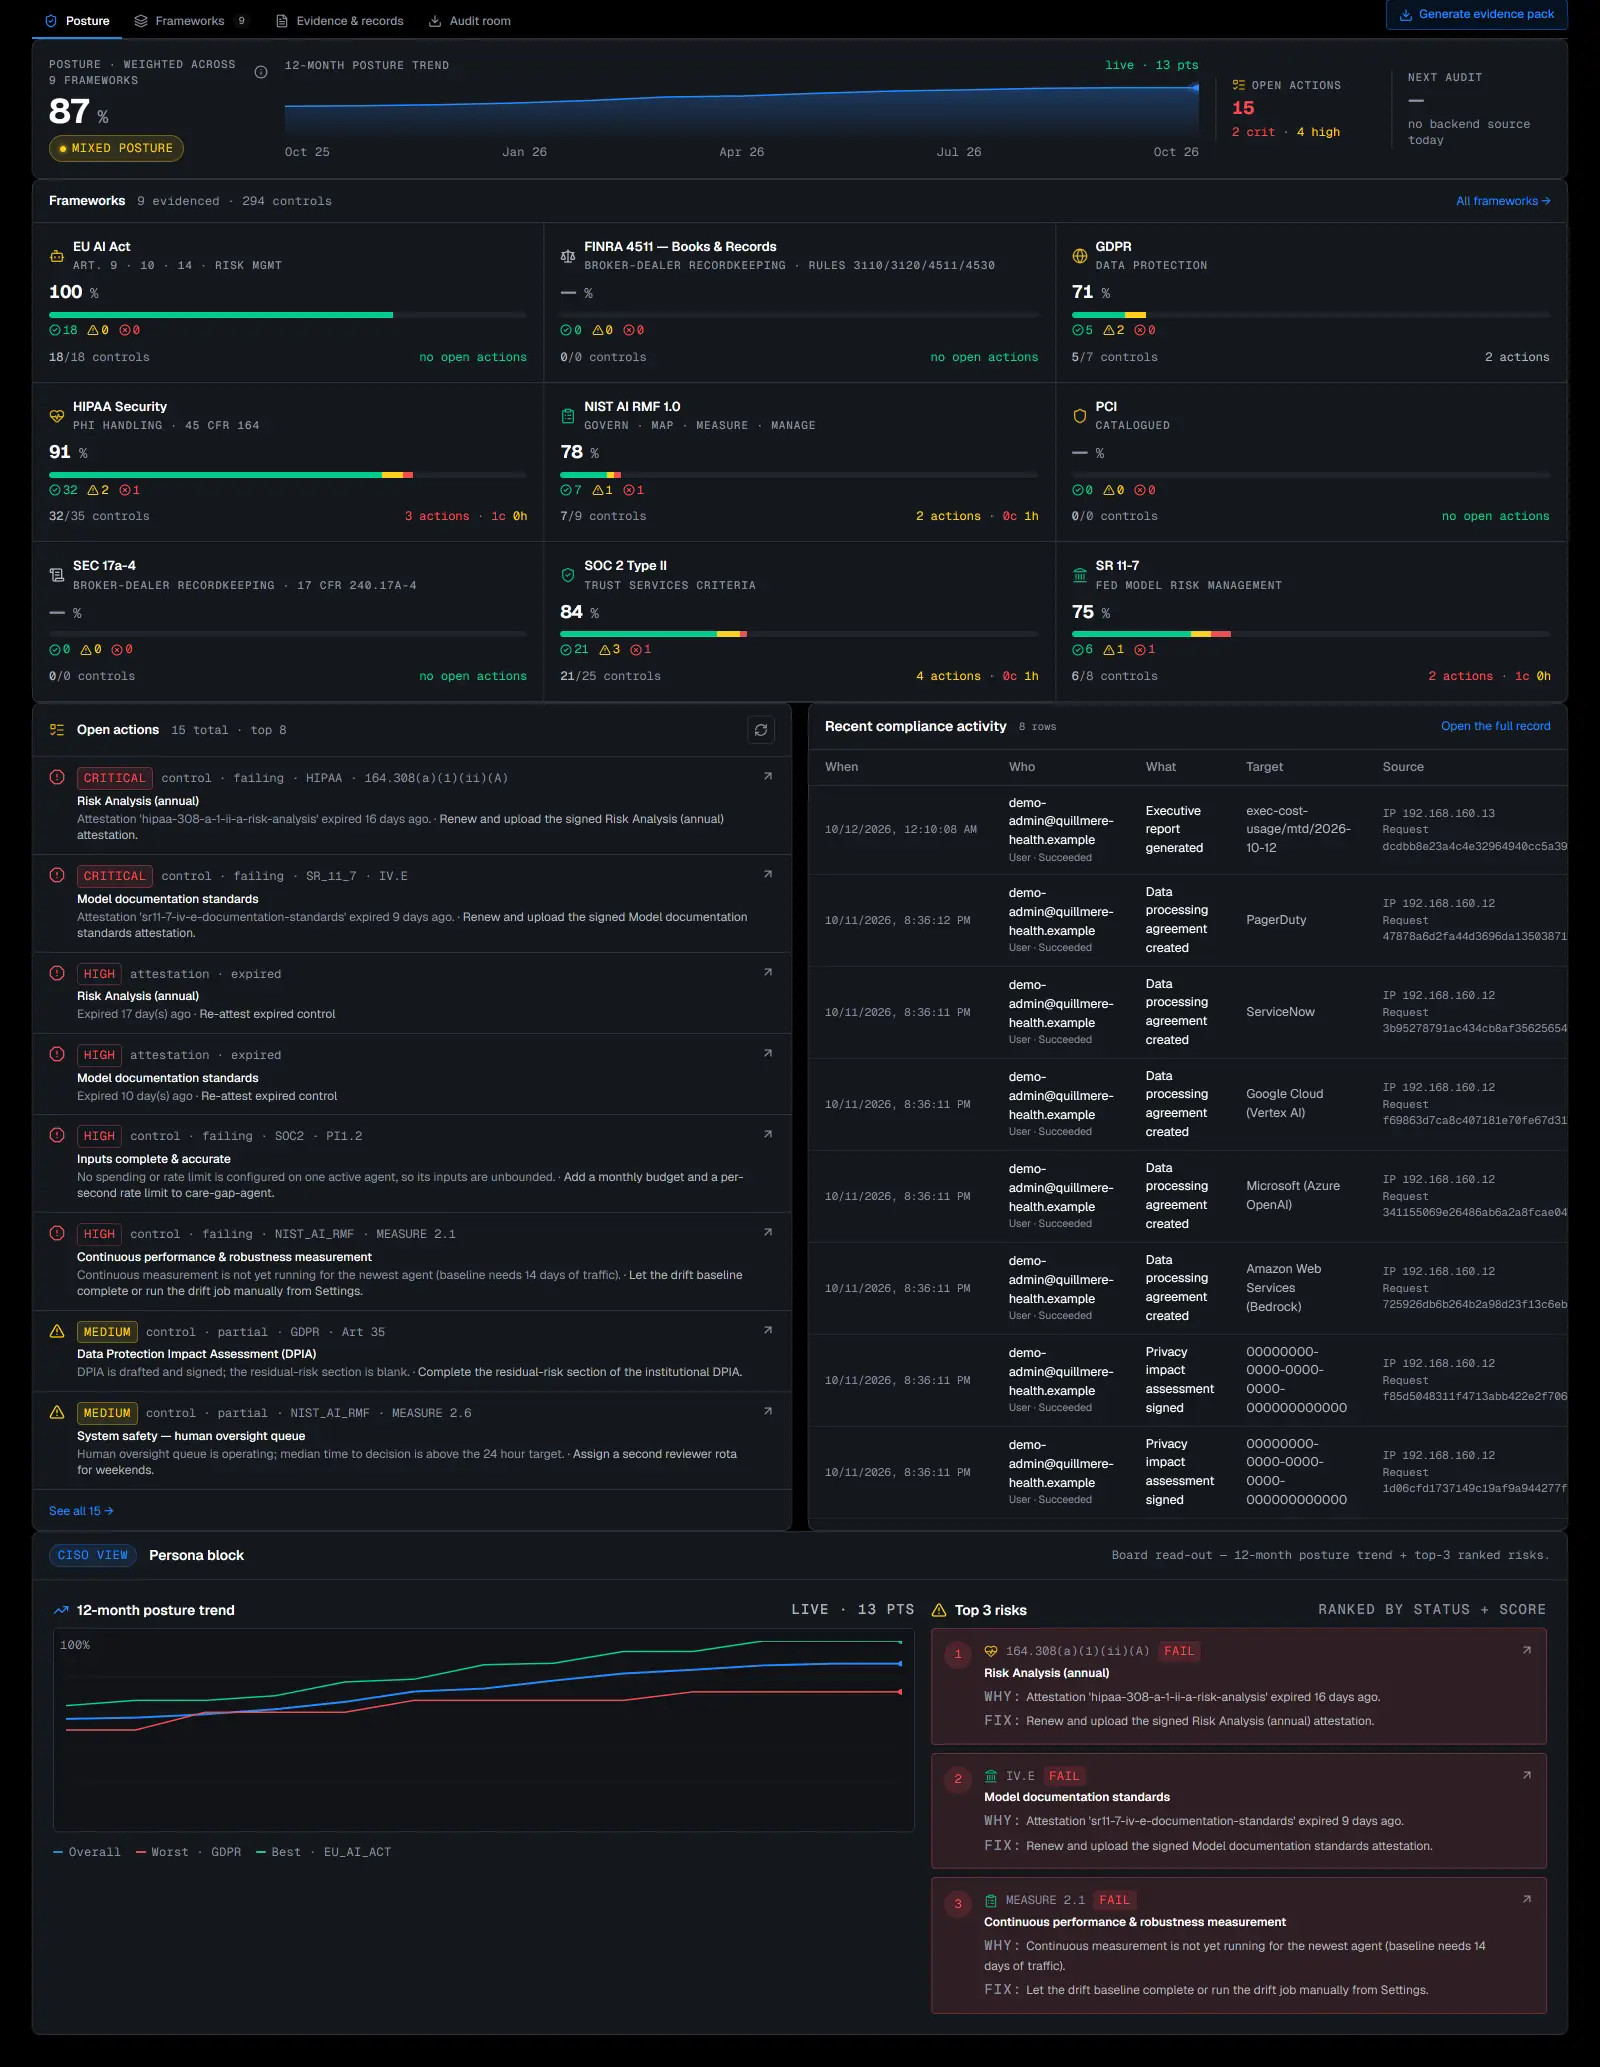Refresh the Open actions list
This screenshot has height=2067, width=1600.
[x=761, y=730]
